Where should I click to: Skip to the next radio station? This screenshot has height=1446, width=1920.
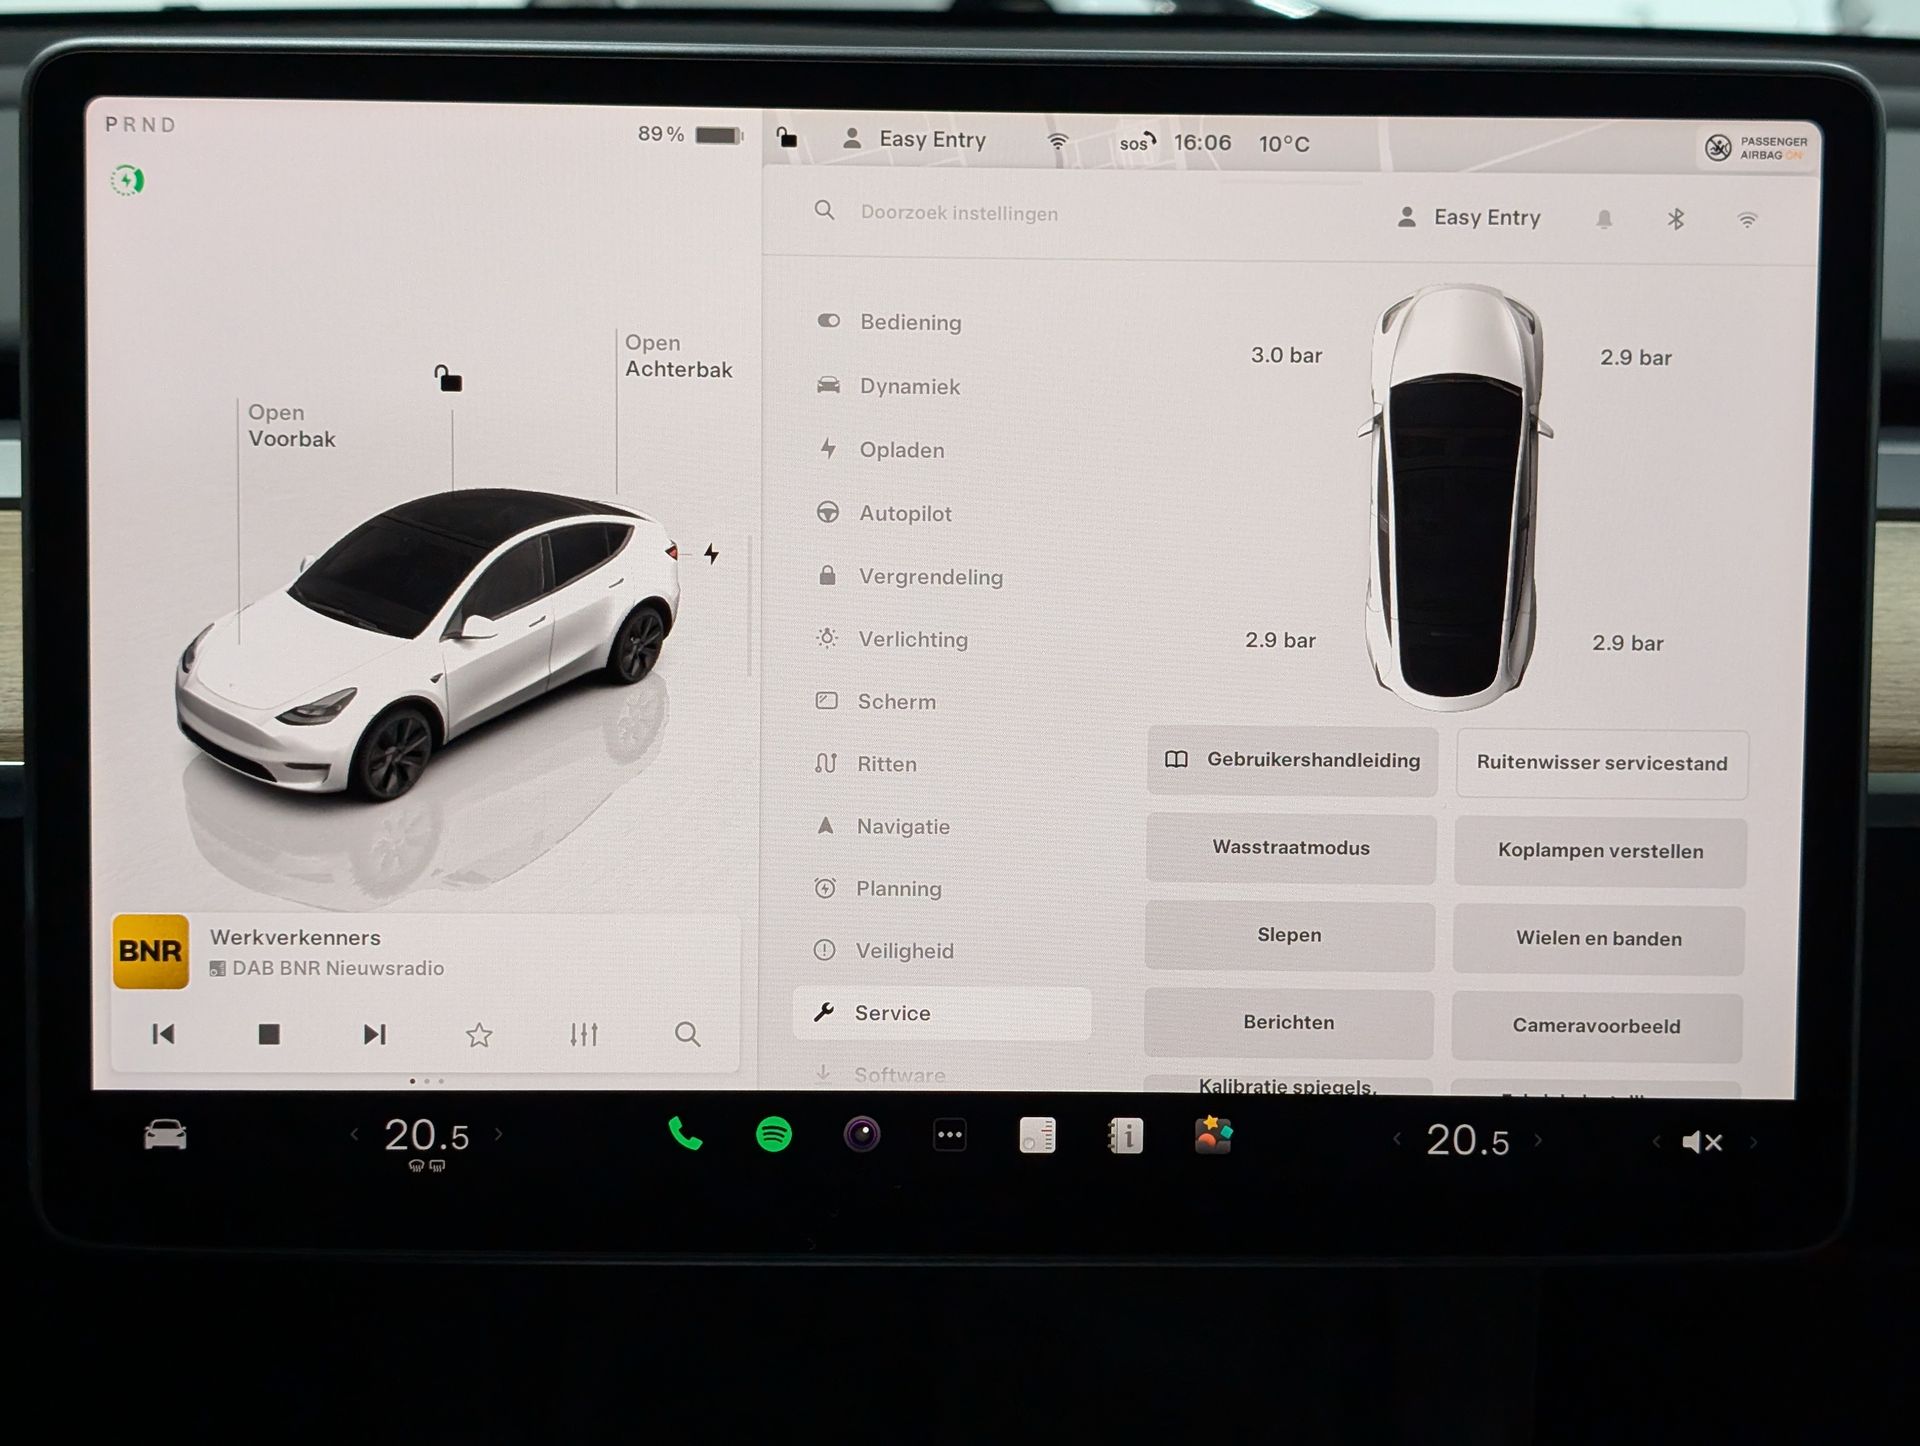[374, 1034]
